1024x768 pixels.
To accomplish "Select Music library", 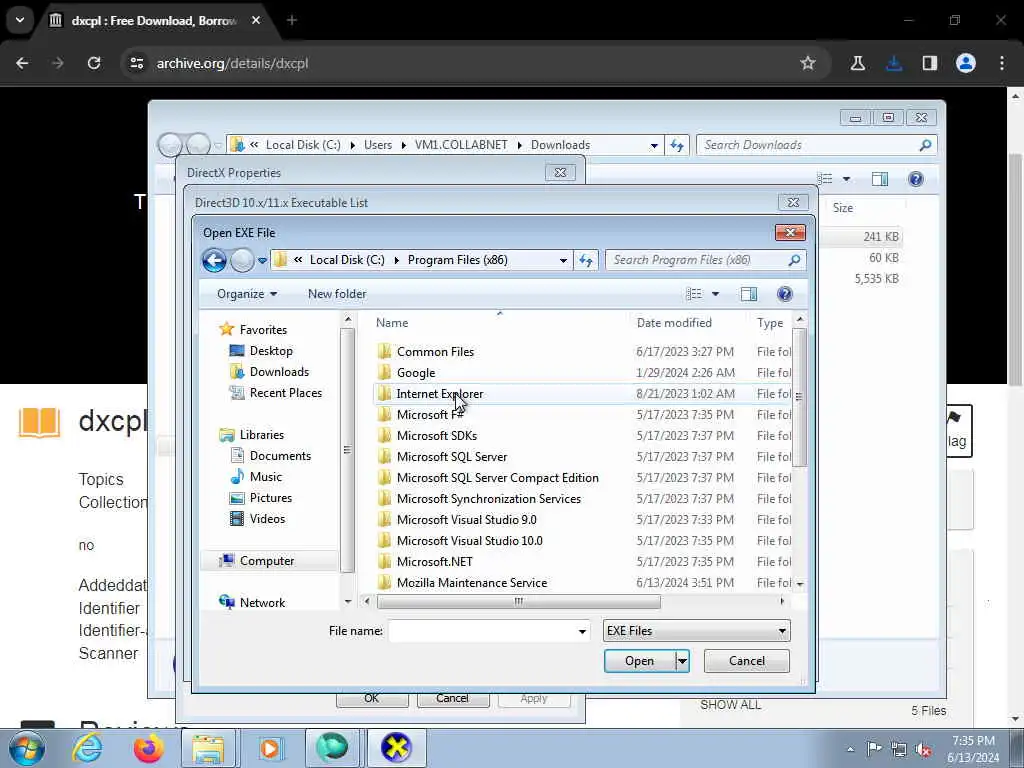I will pos(265,477).
